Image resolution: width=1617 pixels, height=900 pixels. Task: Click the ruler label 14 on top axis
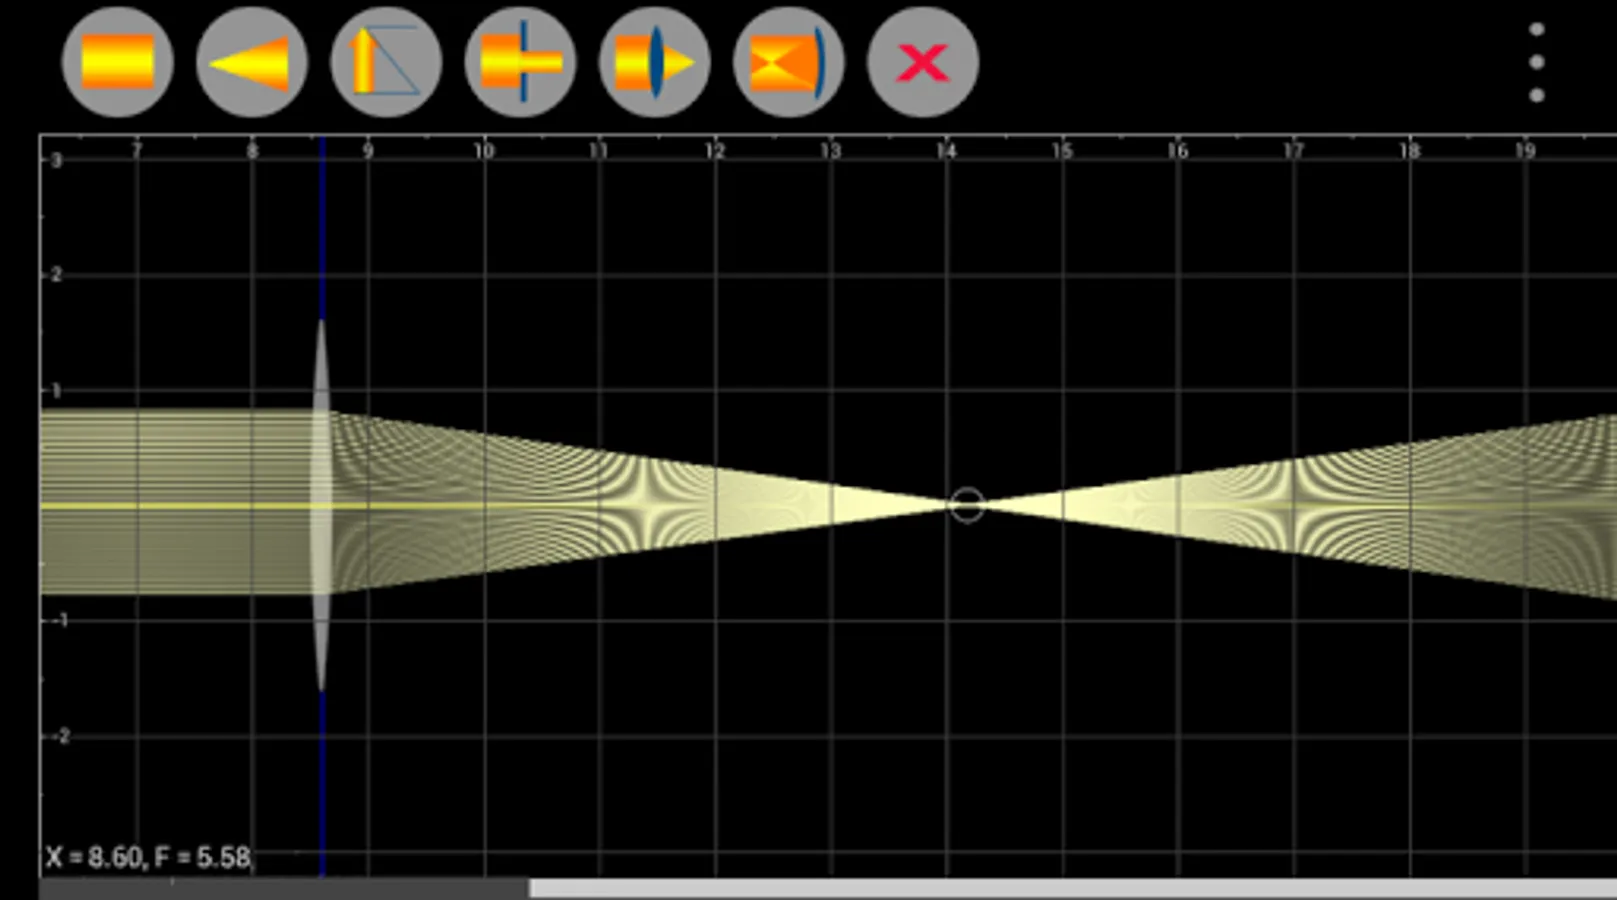coord(946,151)
